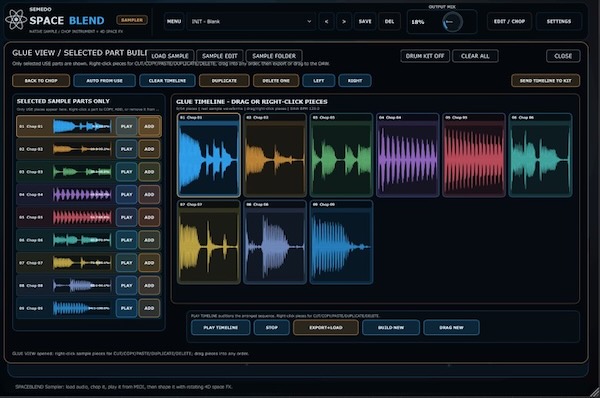Viewport: 600px width, 398px height.
Task: Select purple Chop 04 waveform in parts list
Action: coord(82,194)
